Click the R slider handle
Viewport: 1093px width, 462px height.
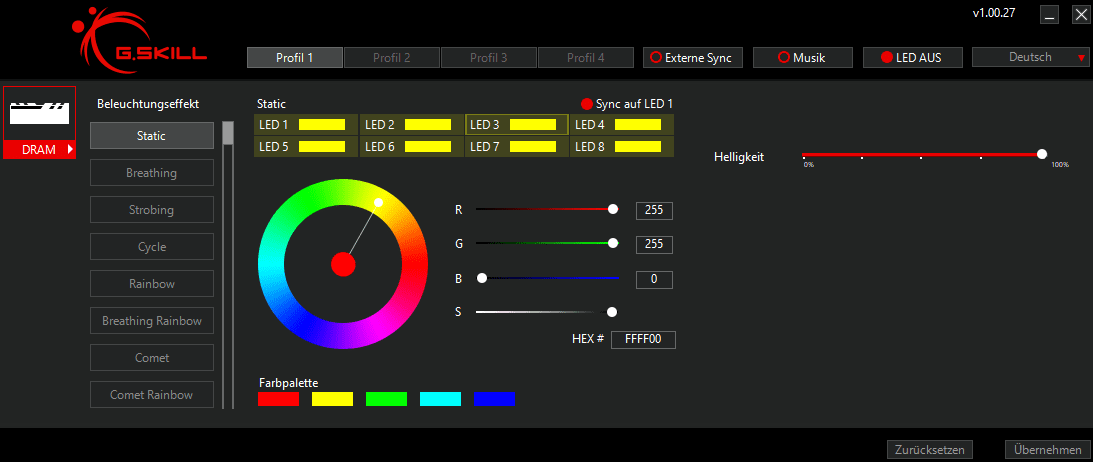pos(613,208)
